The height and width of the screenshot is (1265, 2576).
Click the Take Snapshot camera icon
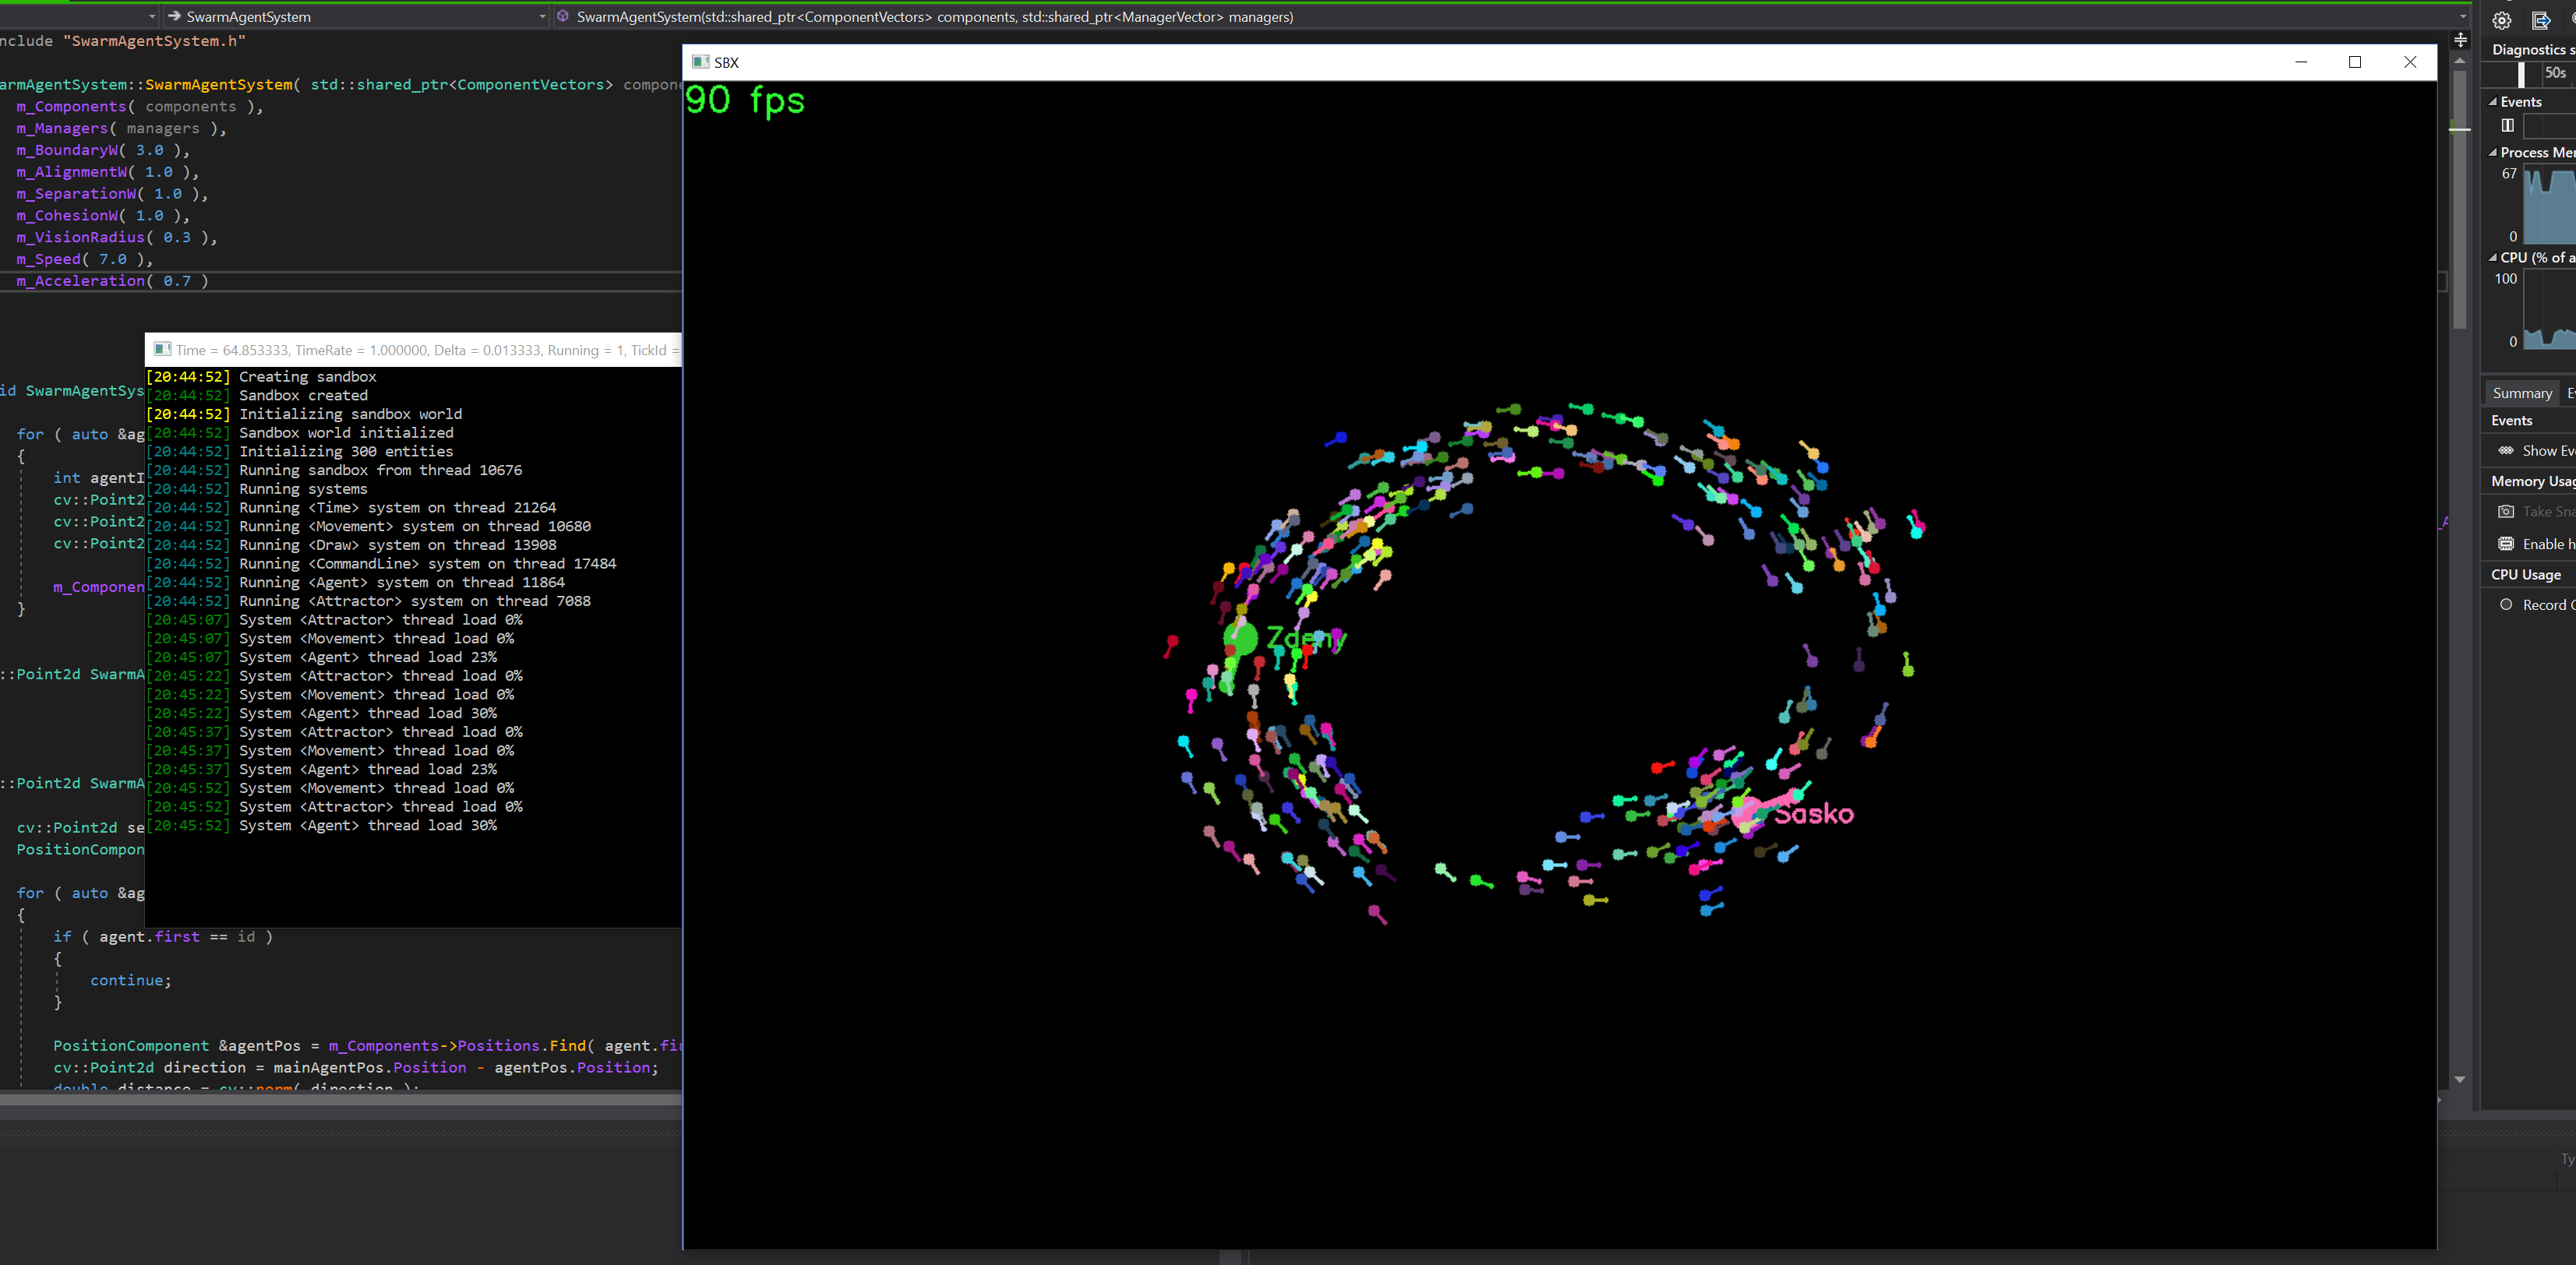pyautogui.click(x=2506, y=512)
